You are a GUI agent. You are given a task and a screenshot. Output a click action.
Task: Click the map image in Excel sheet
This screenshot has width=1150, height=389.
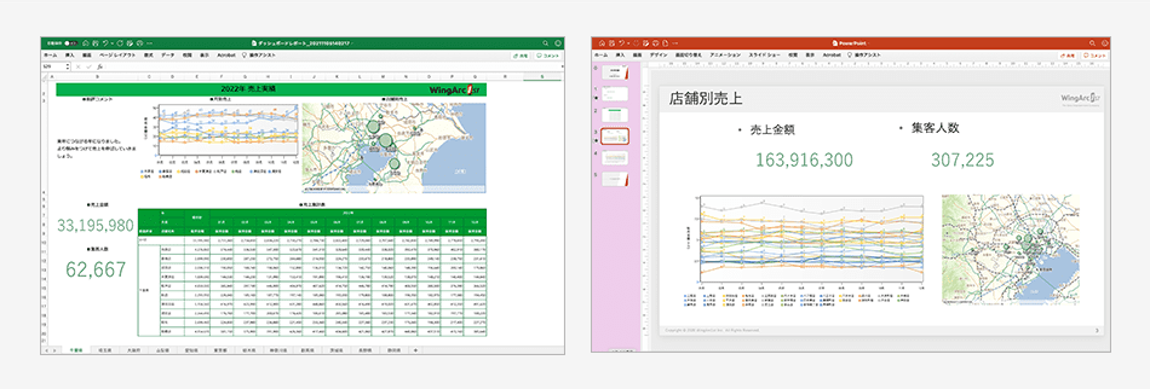(394, 148)
